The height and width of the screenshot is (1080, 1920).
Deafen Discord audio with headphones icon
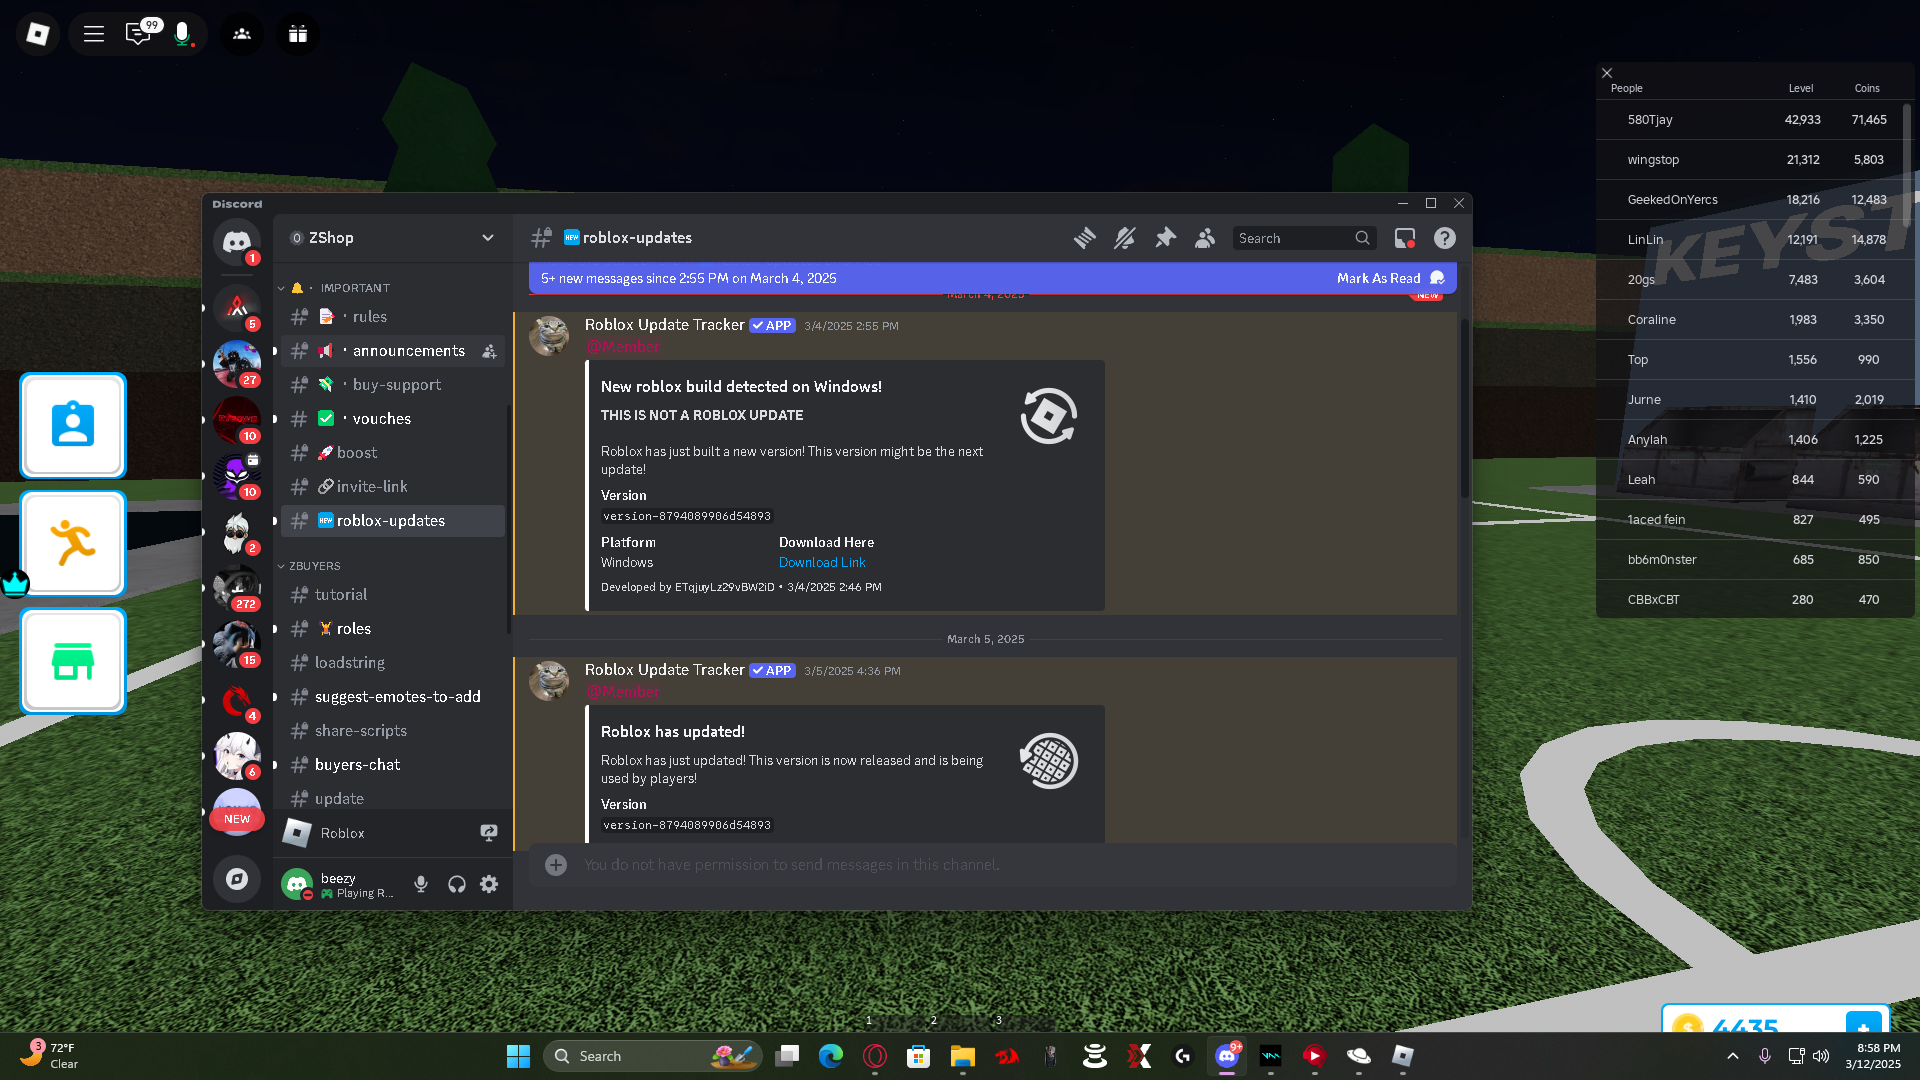pos(457,884)
